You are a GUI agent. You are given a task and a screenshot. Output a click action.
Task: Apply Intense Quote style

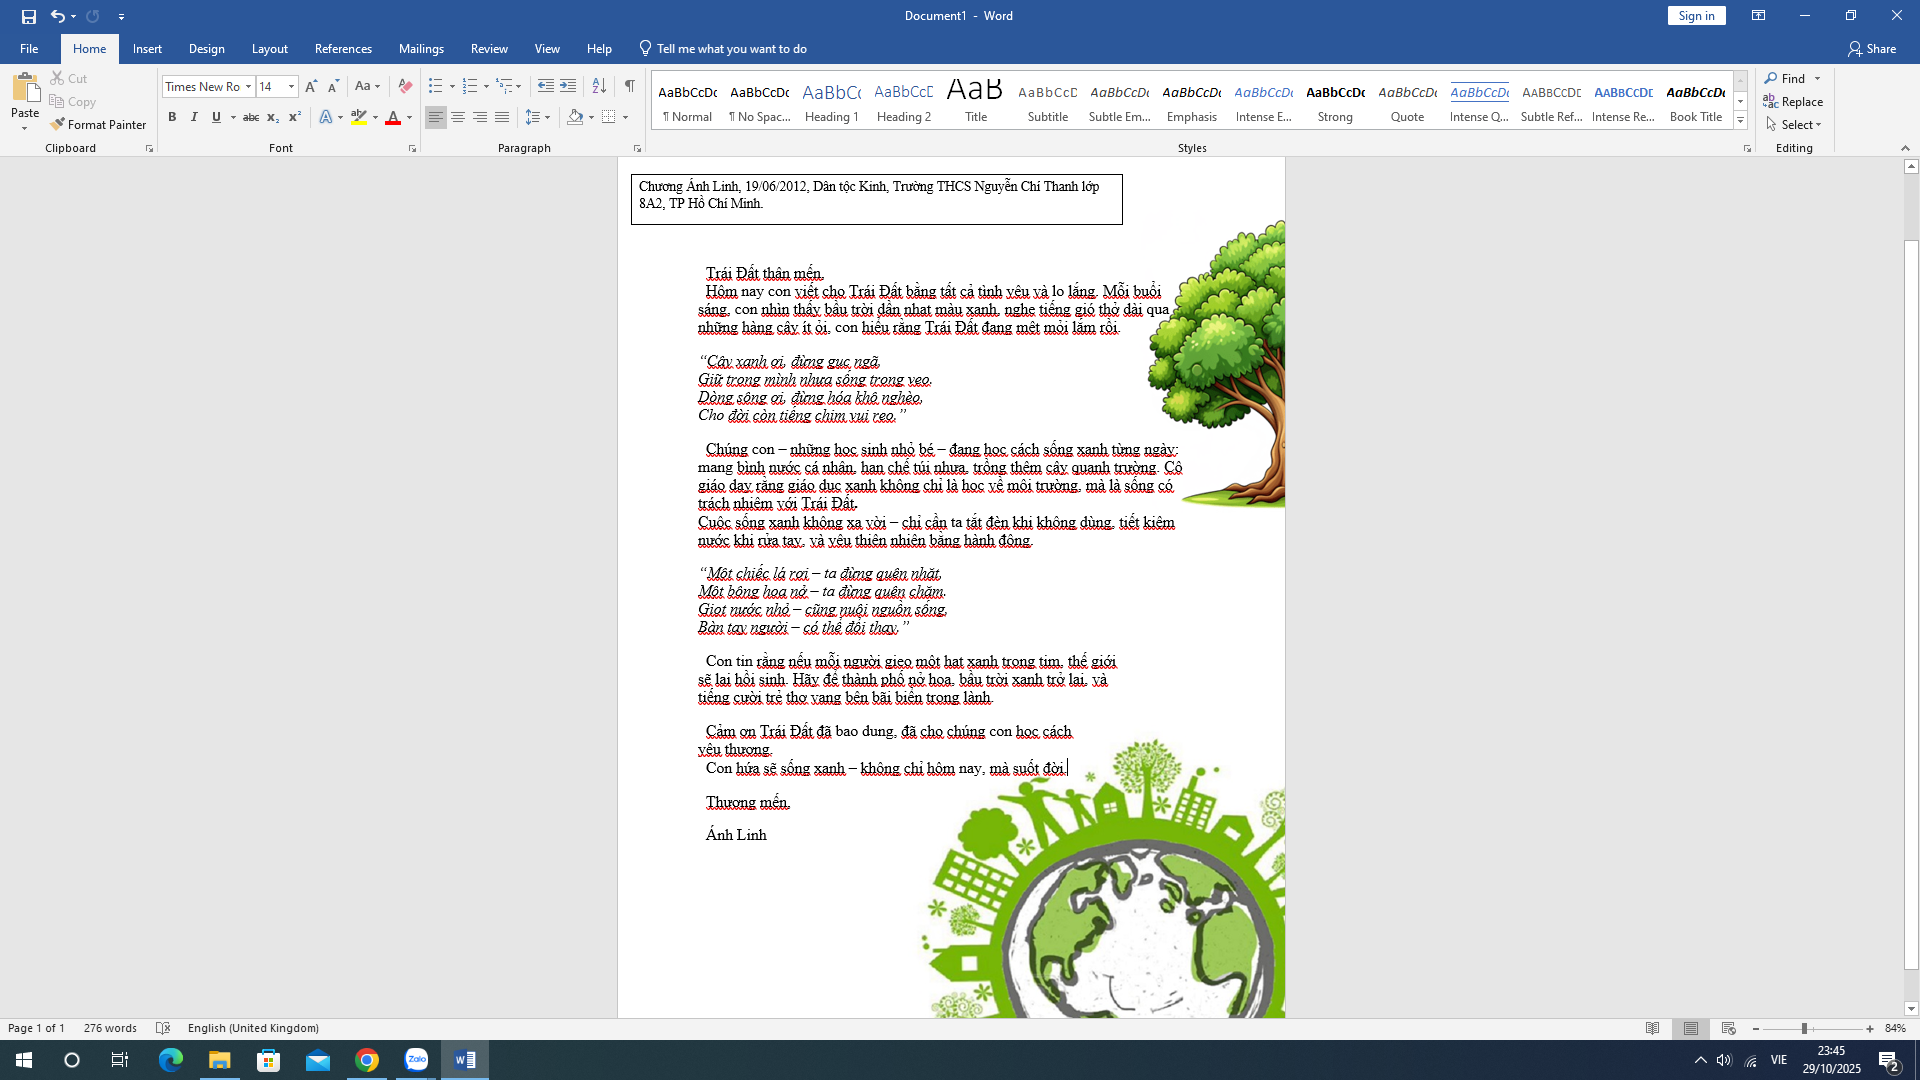point(1479,101)
